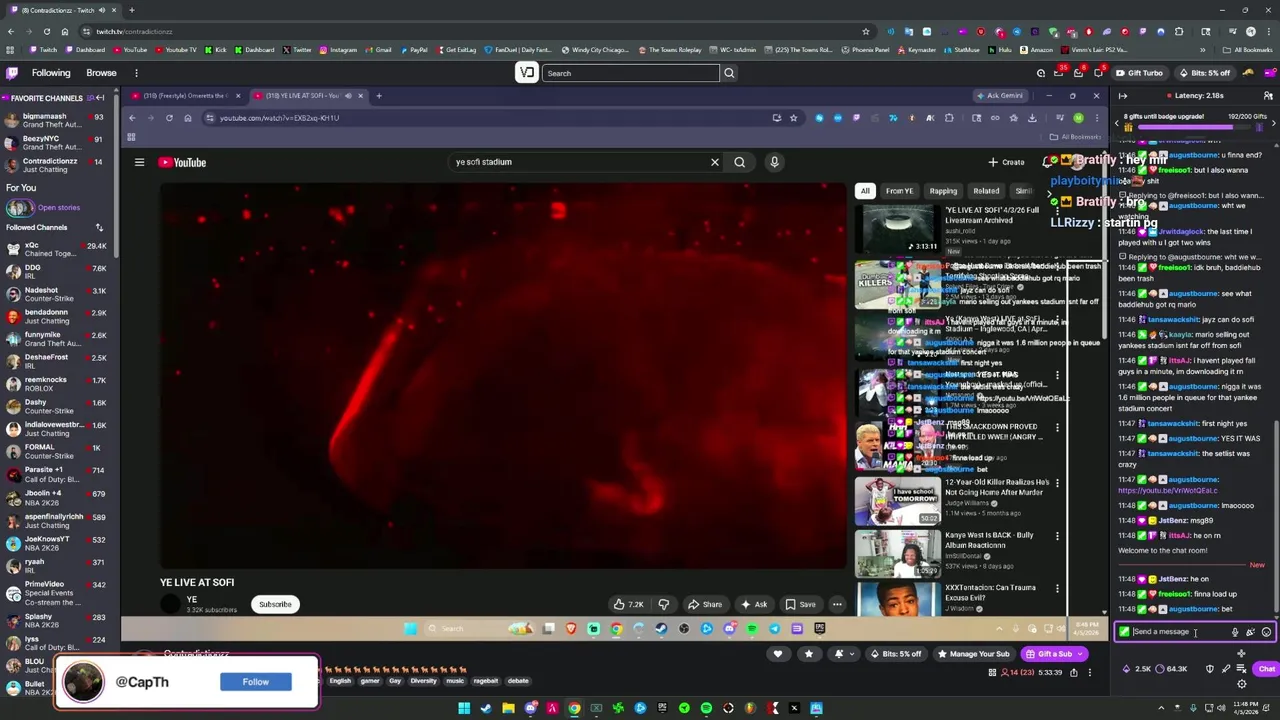Open a new tab in streamed browser
The width and height of the screenshot is (1280, 720).
click(x=378, y=96)
